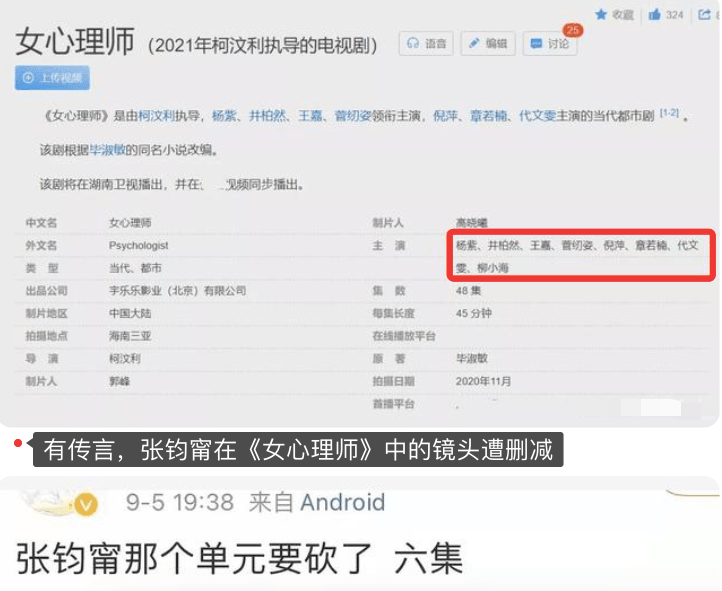Click 宇乐乐影业（北京）有限公司 company value
The height and width of the screenshot is (591, 722).
click(177, 290)
